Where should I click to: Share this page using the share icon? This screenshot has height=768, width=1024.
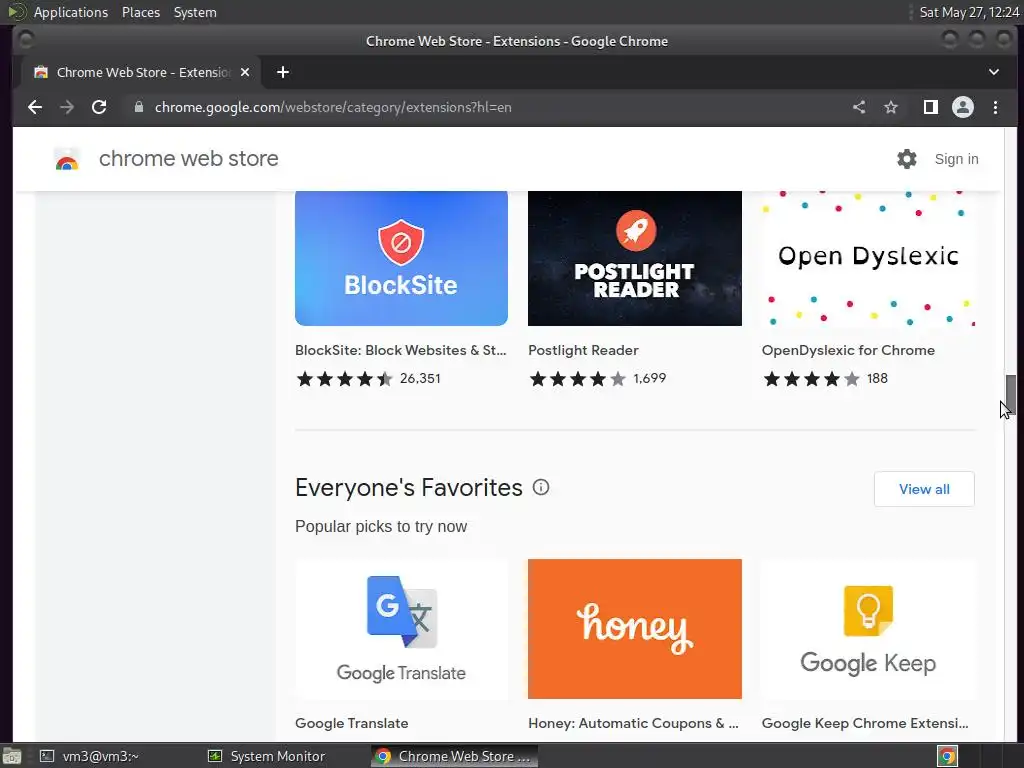pos(859,107)
